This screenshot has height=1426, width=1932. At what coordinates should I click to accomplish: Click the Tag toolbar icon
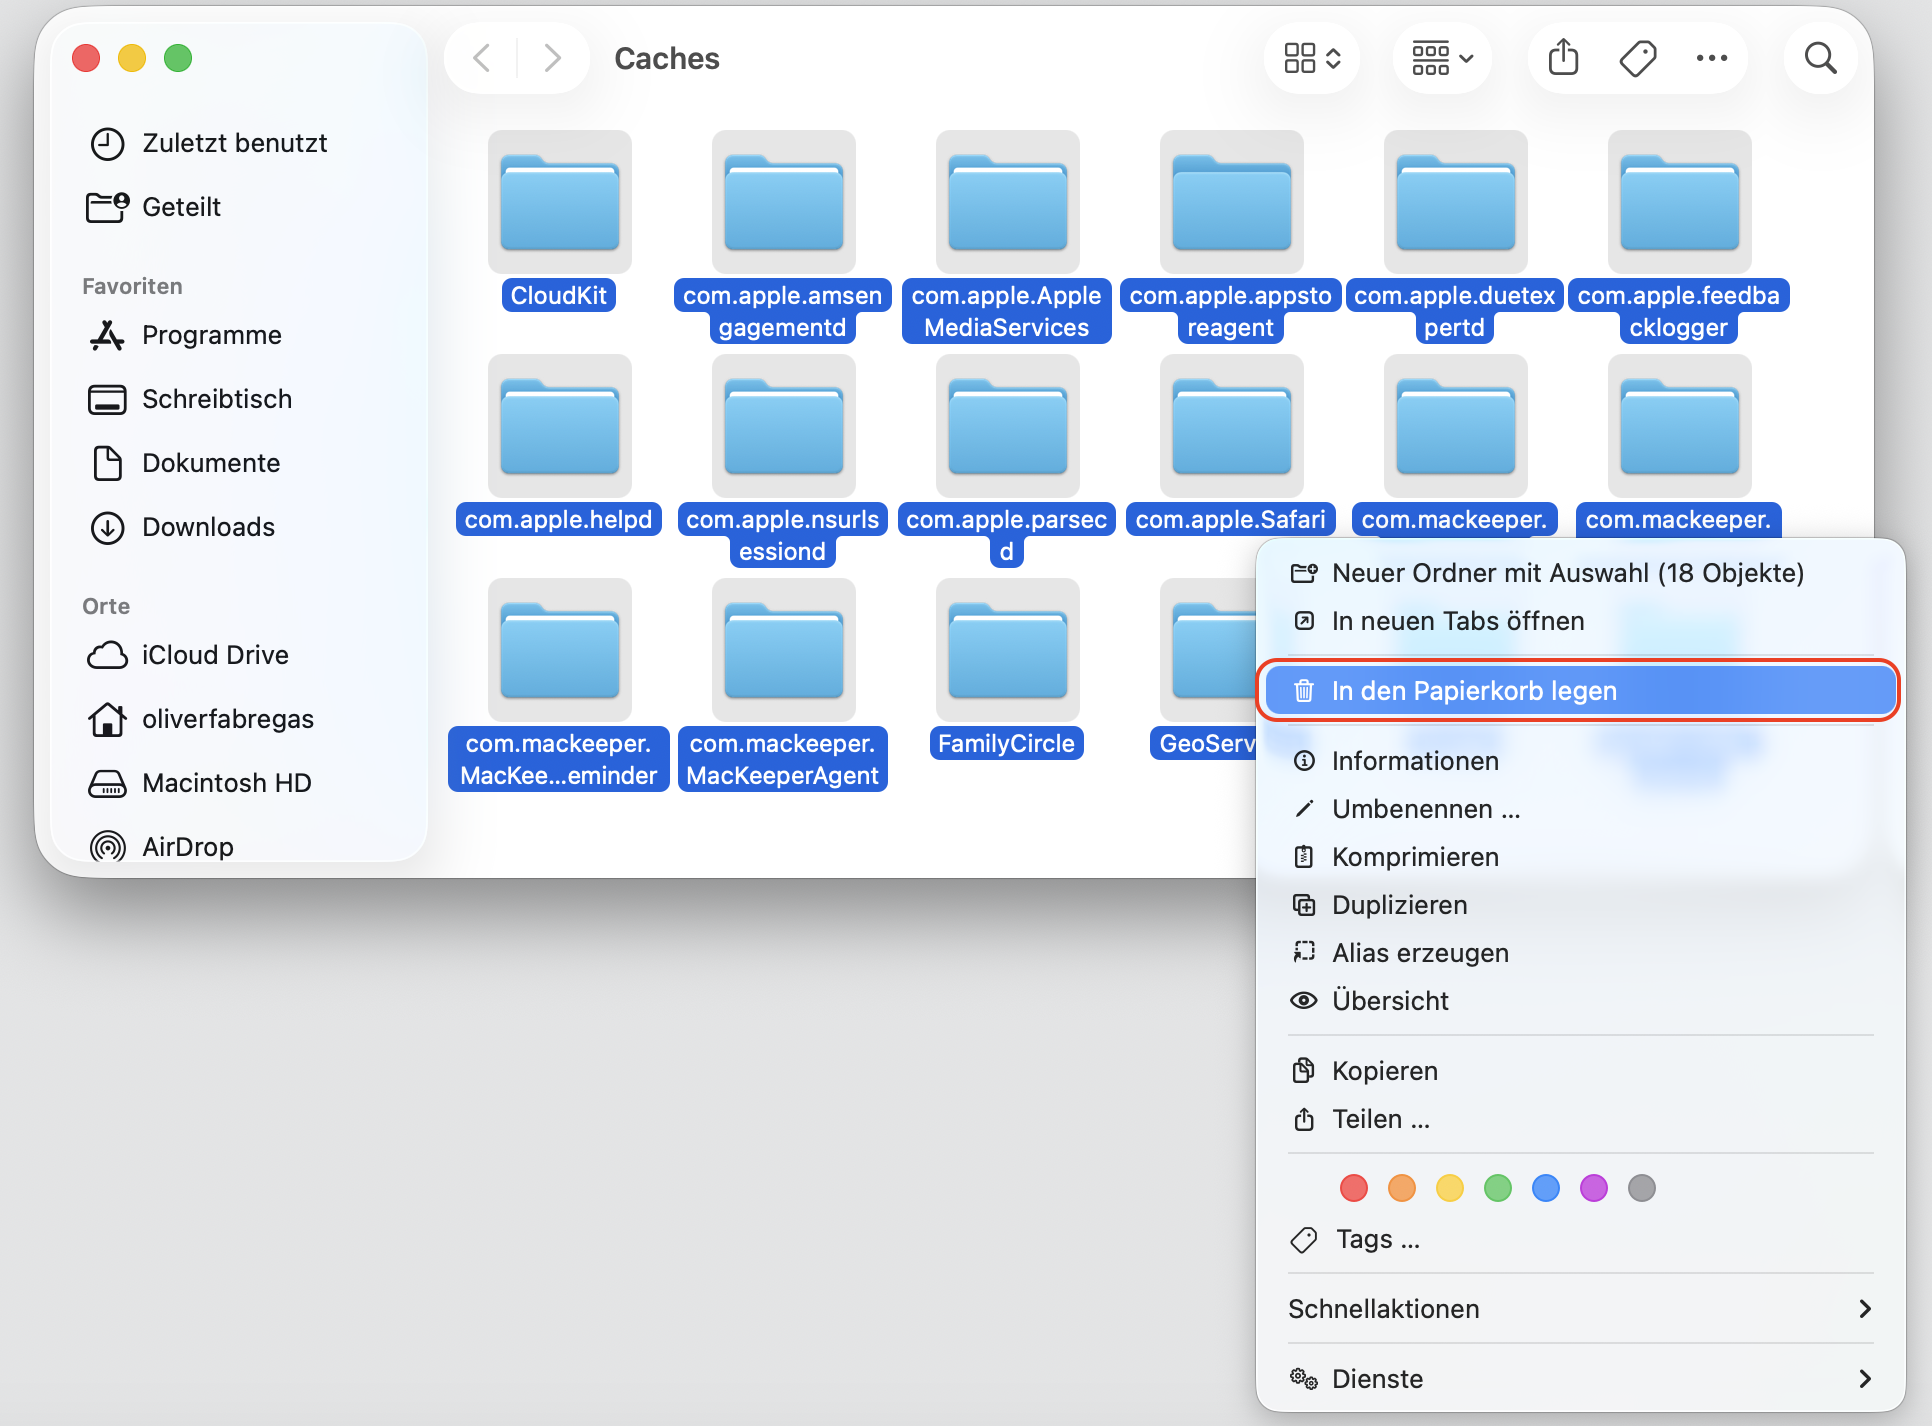(x=1638, y=58)
